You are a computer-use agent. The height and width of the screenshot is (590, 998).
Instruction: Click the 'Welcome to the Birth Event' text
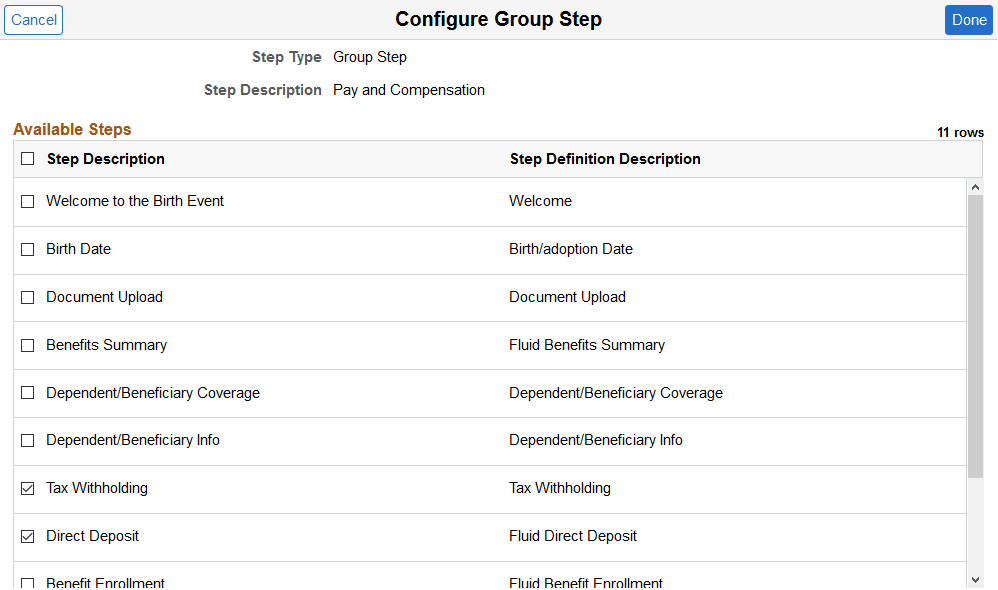click(135, 201)
